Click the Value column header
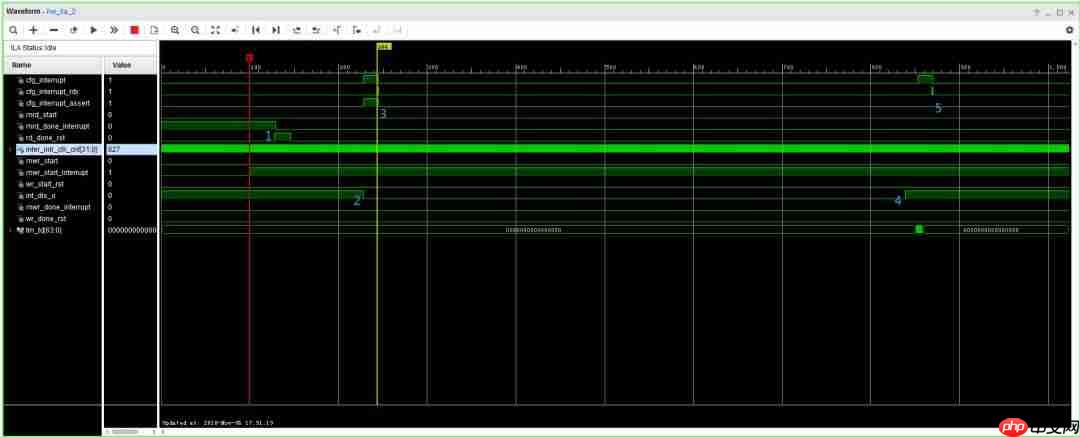1080x437 pixels. 122,64
